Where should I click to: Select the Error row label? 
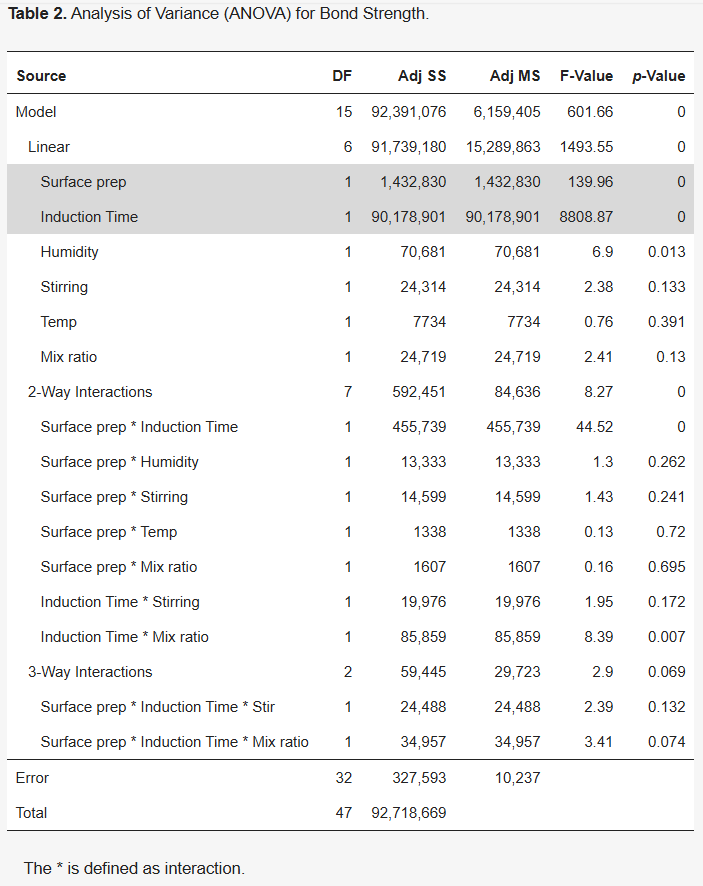tap(32, 779)
